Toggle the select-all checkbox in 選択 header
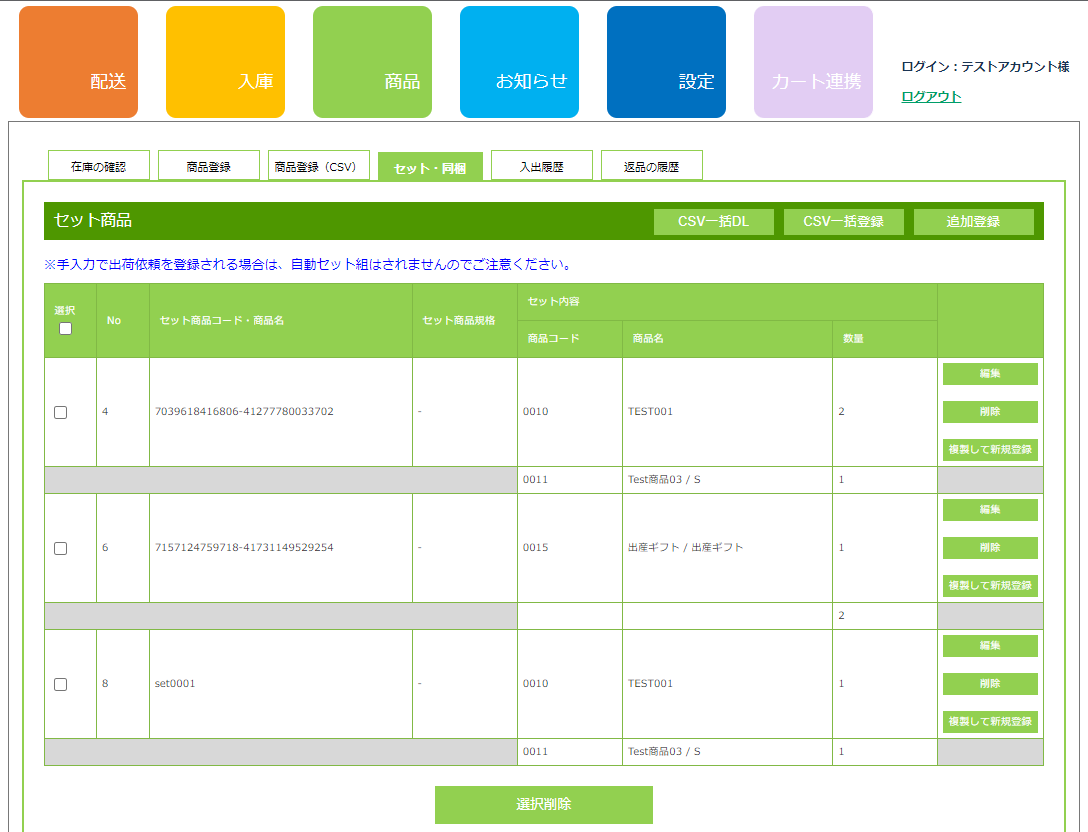 tap(66, 329)
